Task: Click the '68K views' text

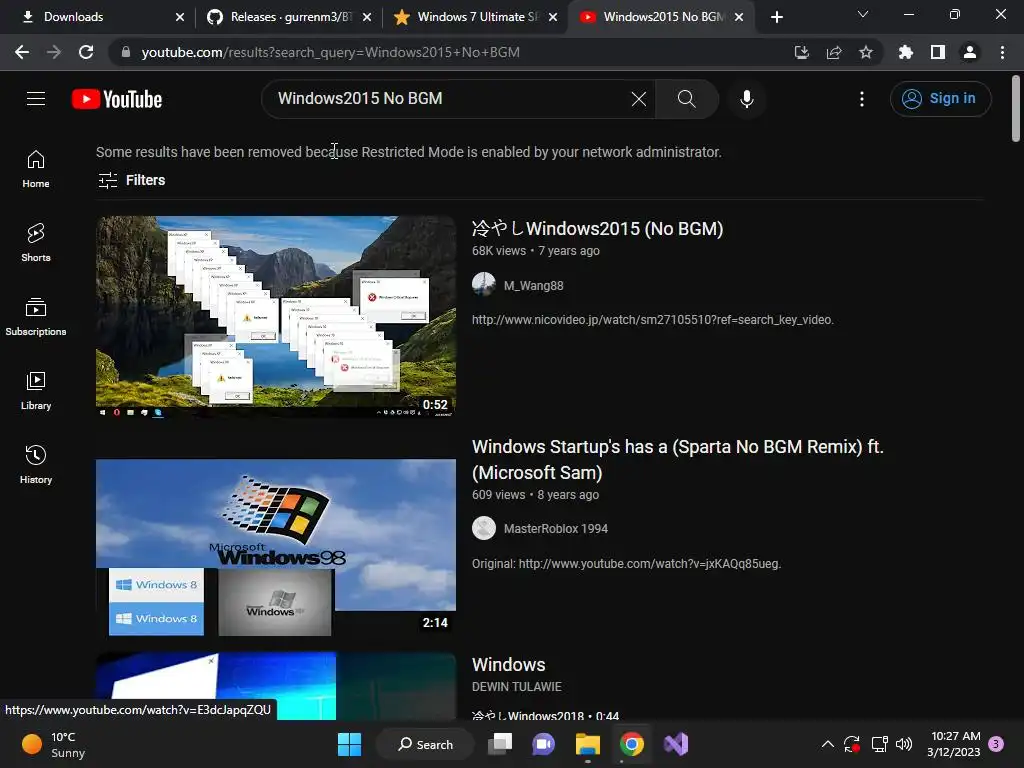Action: pyautogui.click(x=499, y=251)
